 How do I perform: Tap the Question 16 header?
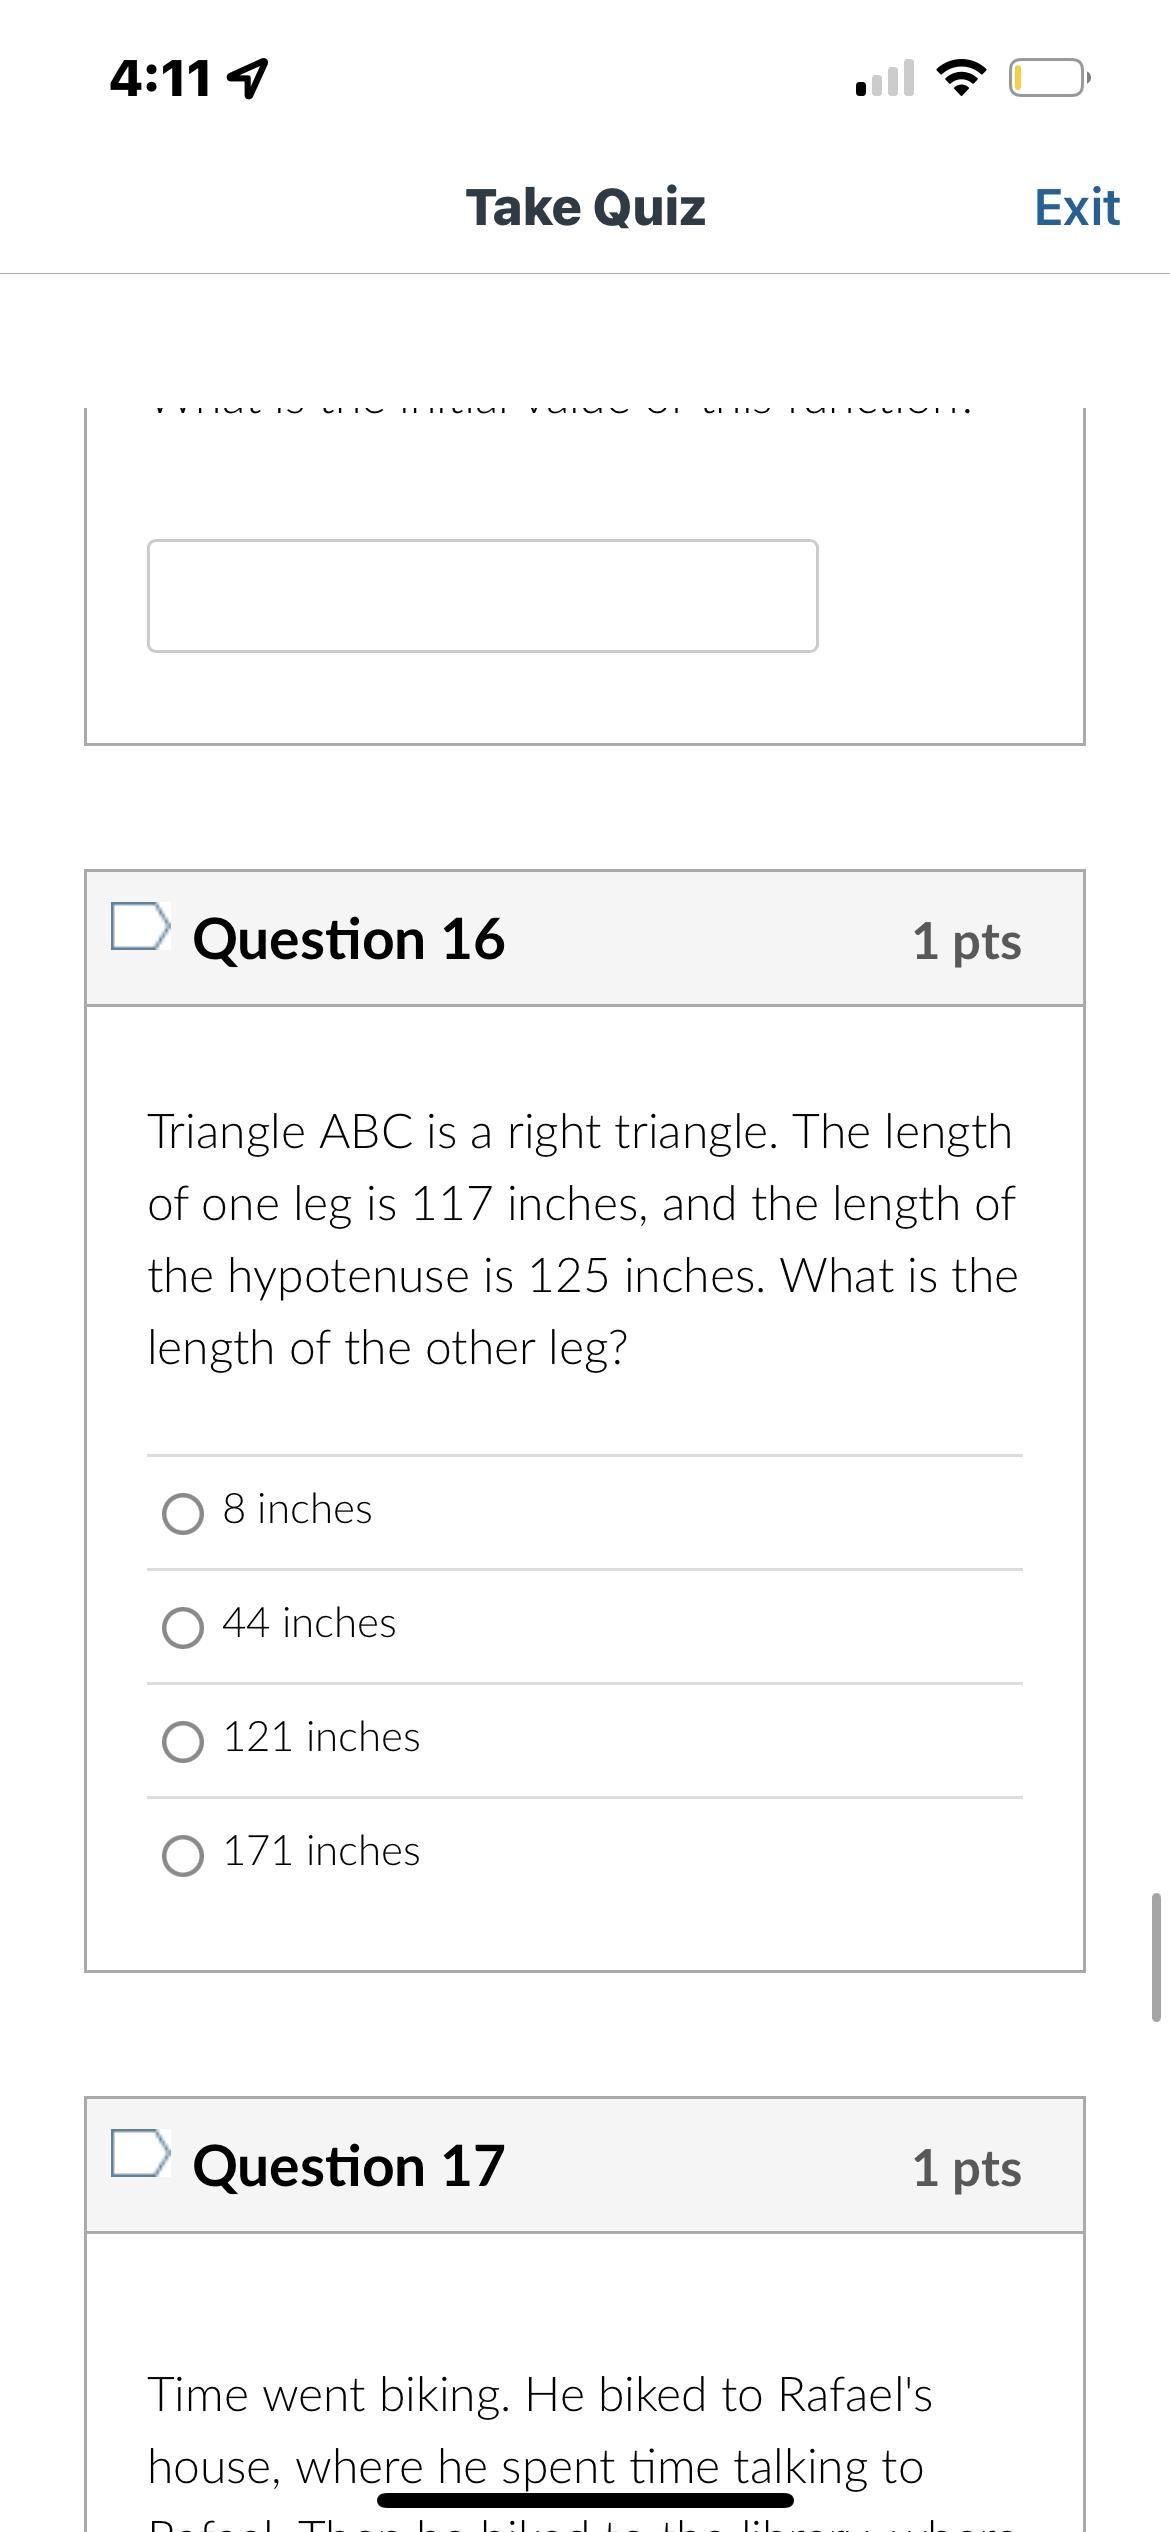[348, 939]
